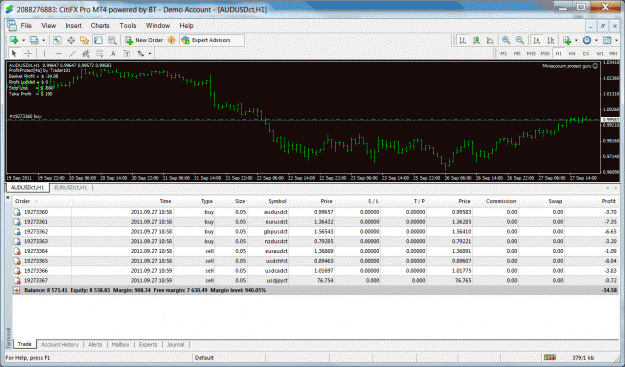Close the Terminal panel with x
This screenshot has height=367, width=625.
(x=8, y=197)
